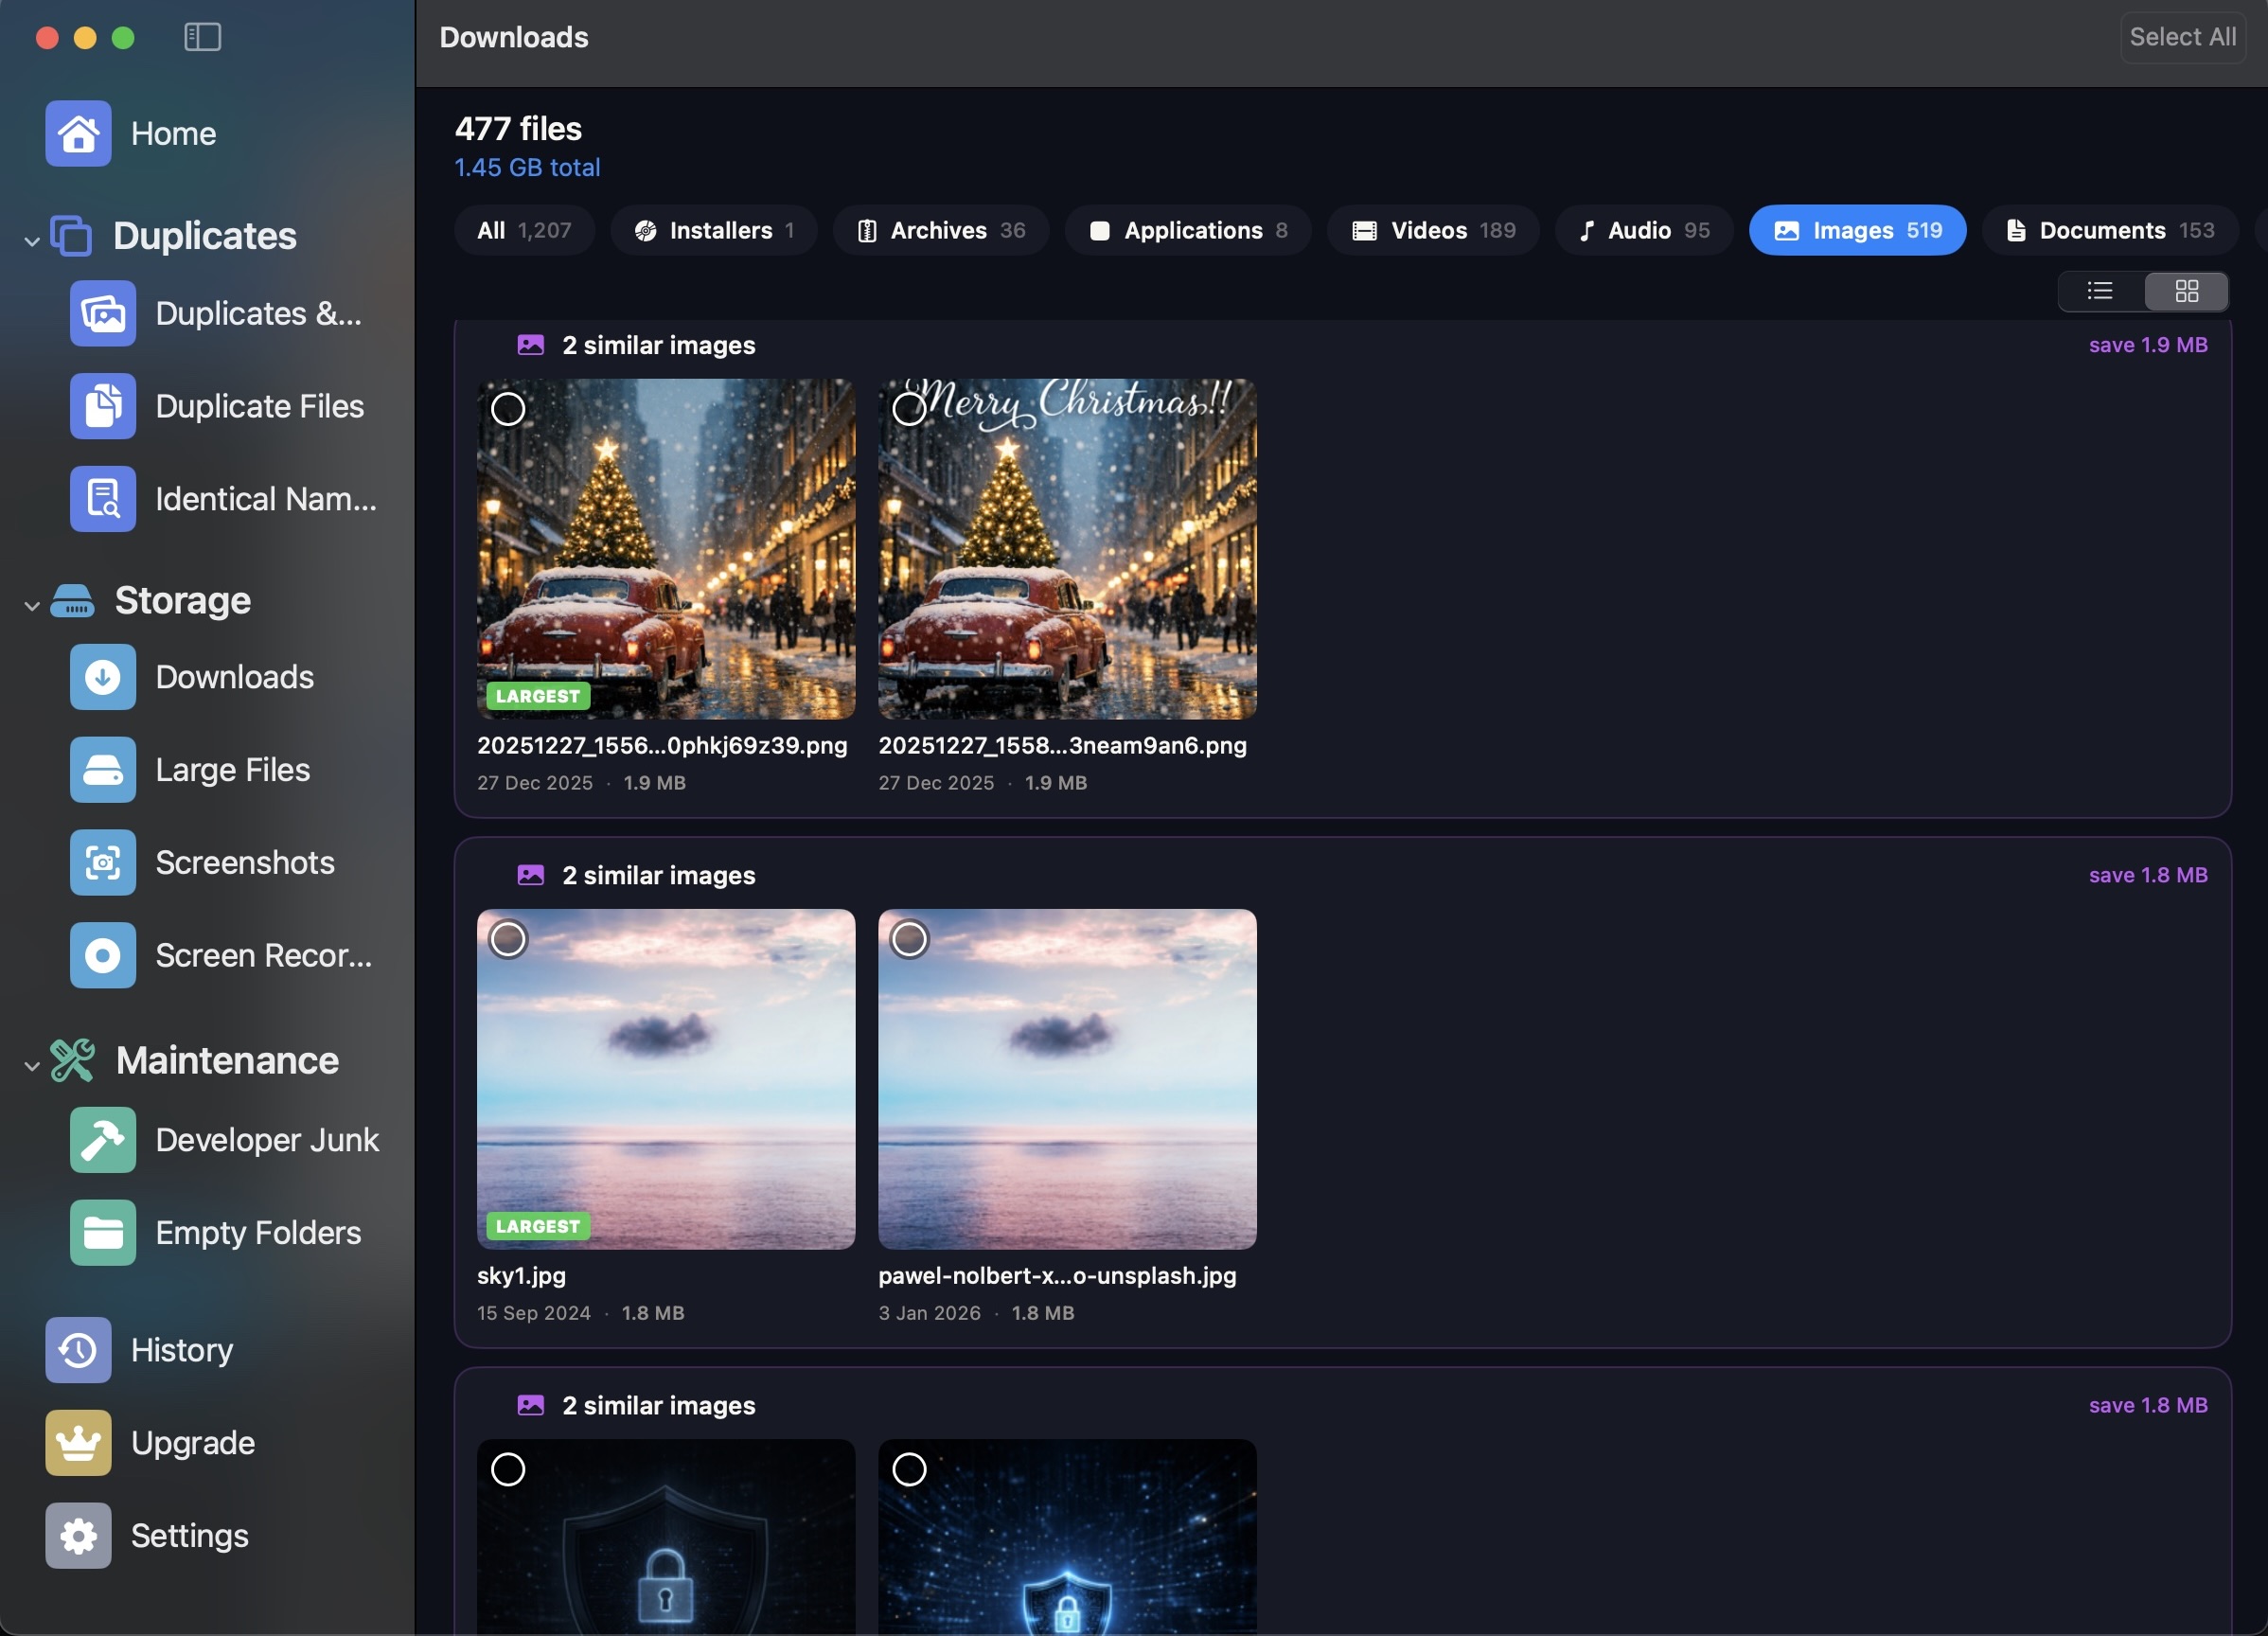Click image icon of first similar images group

pos(530,345)
